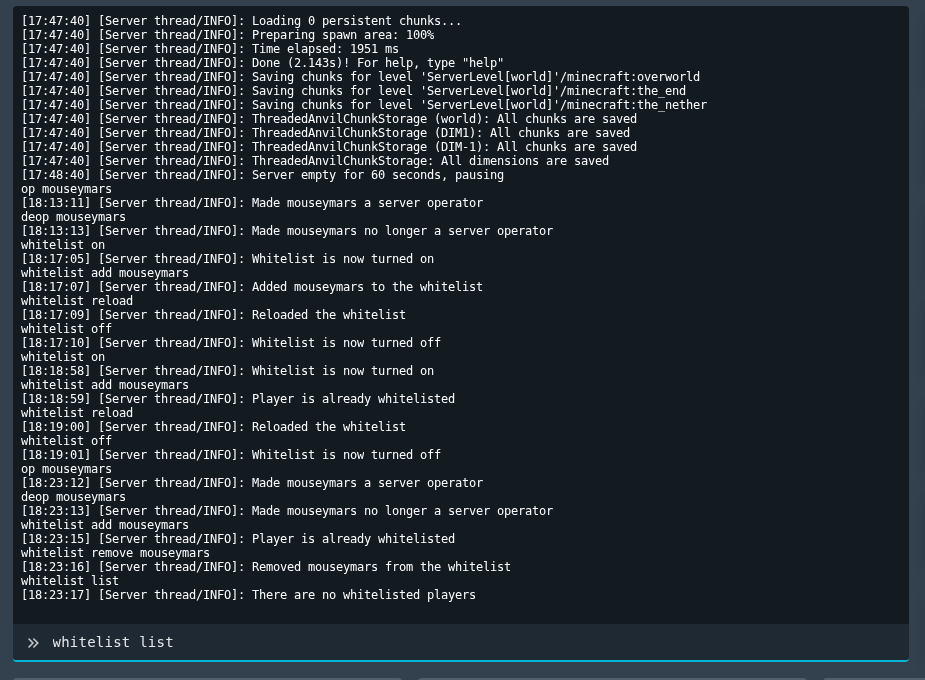Select the [18:23:15] 'Player is already whitelisted' line
The image size is (925, 680).
pyautogui.click(x=238, y=539)
